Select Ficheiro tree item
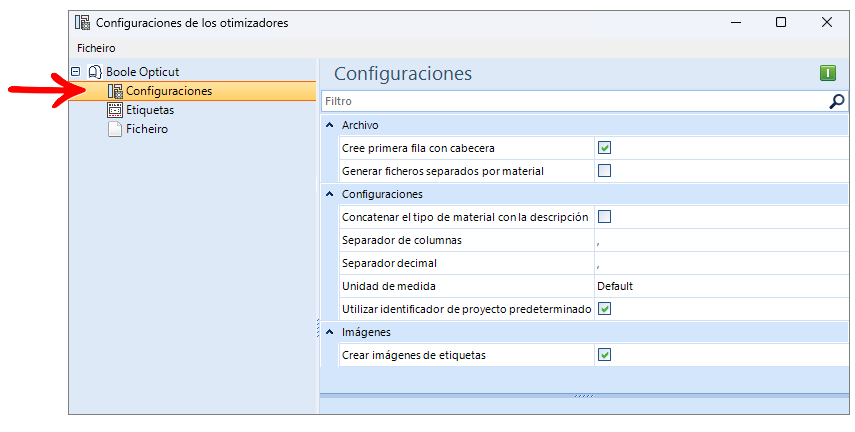855x432 pixels. coord(147,129)
